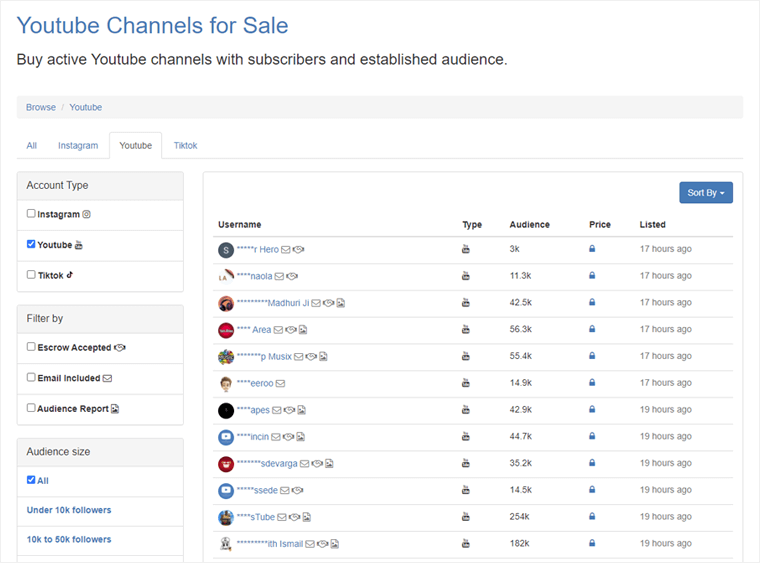This screenshot has height=563, width=760.
Task: Toggle the All audience size checkbox
Action: 31,480
